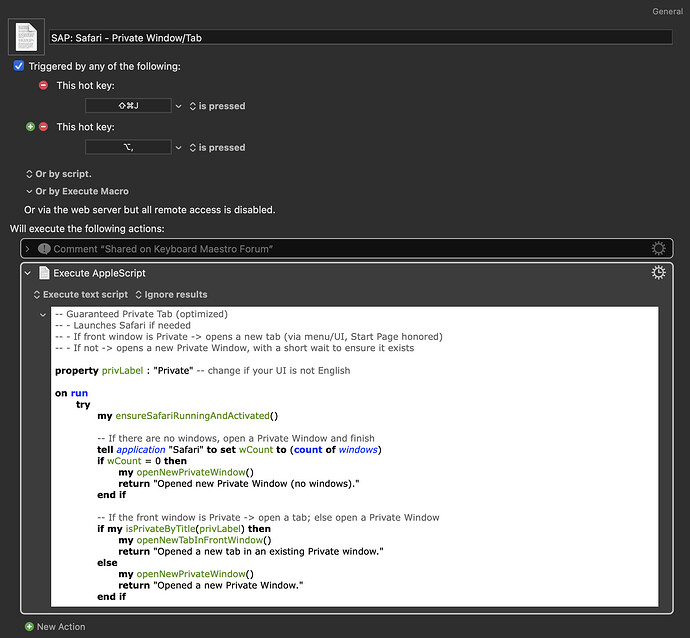Click first 'This hot key:' label
Viewport: 690px width, 638px height.
[85, 85]
